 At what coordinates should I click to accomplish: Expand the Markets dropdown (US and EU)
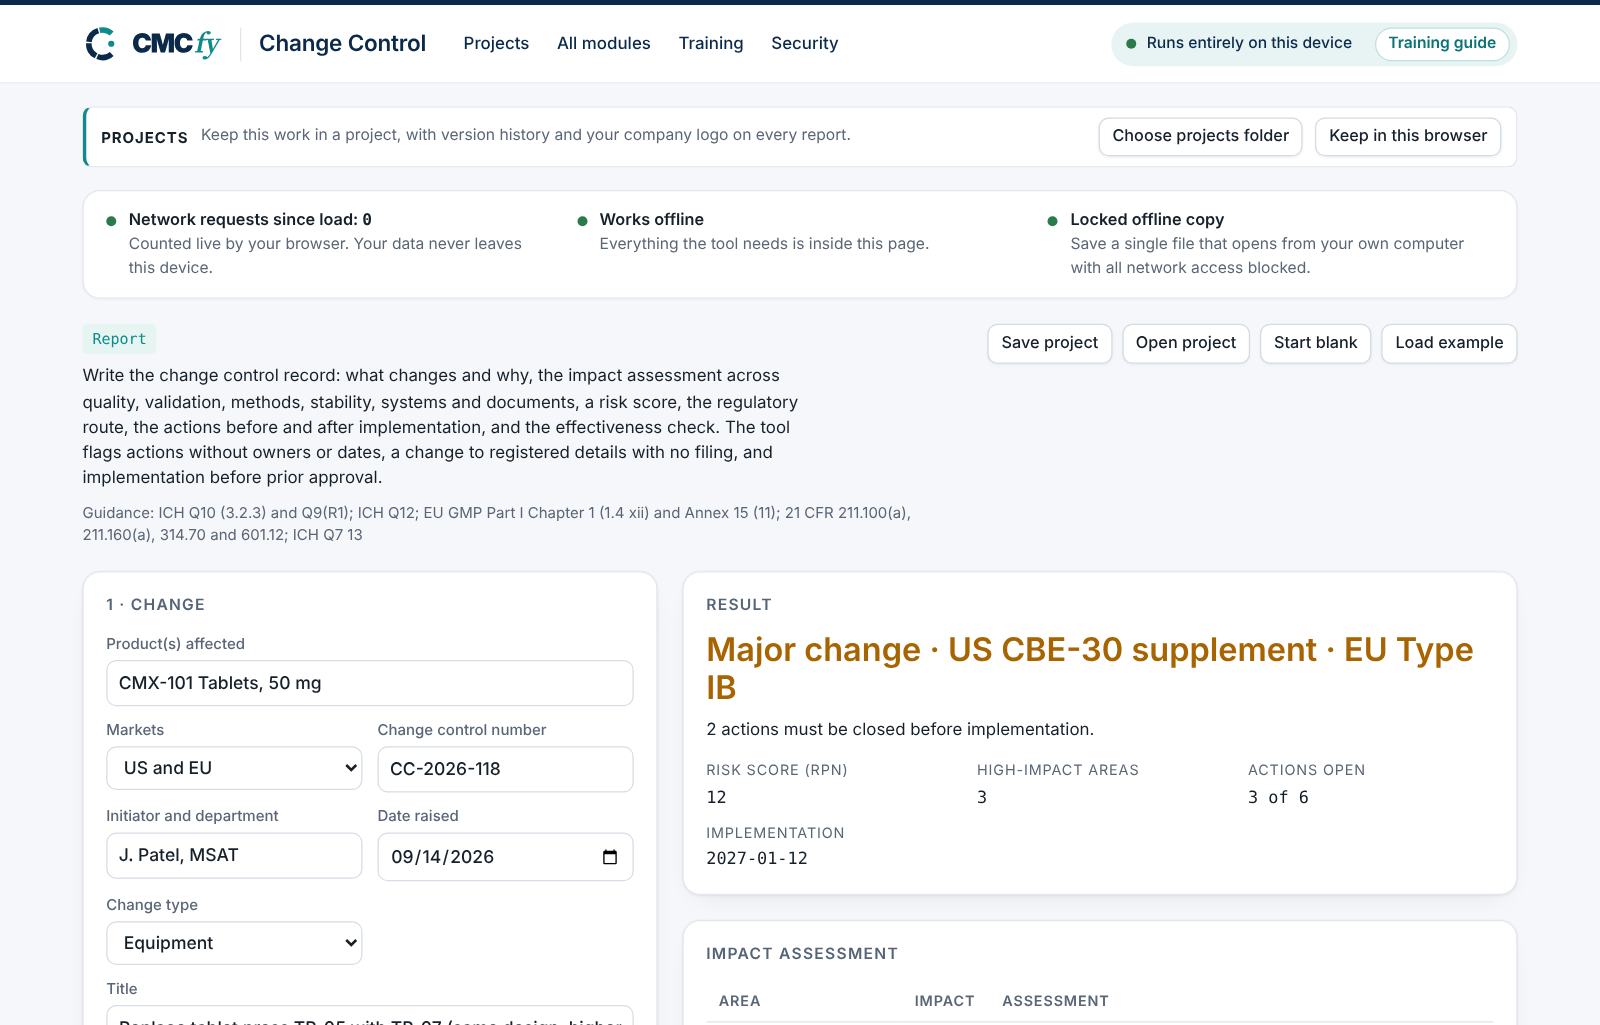click(x=234, y=768)
